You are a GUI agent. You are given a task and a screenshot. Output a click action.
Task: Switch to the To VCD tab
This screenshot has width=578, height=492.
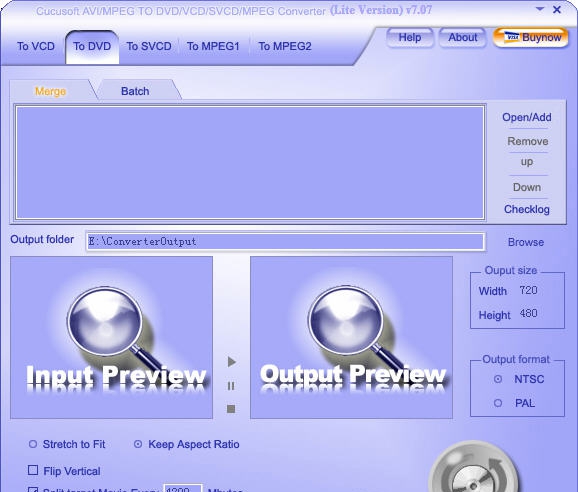[x=36, y=46]
